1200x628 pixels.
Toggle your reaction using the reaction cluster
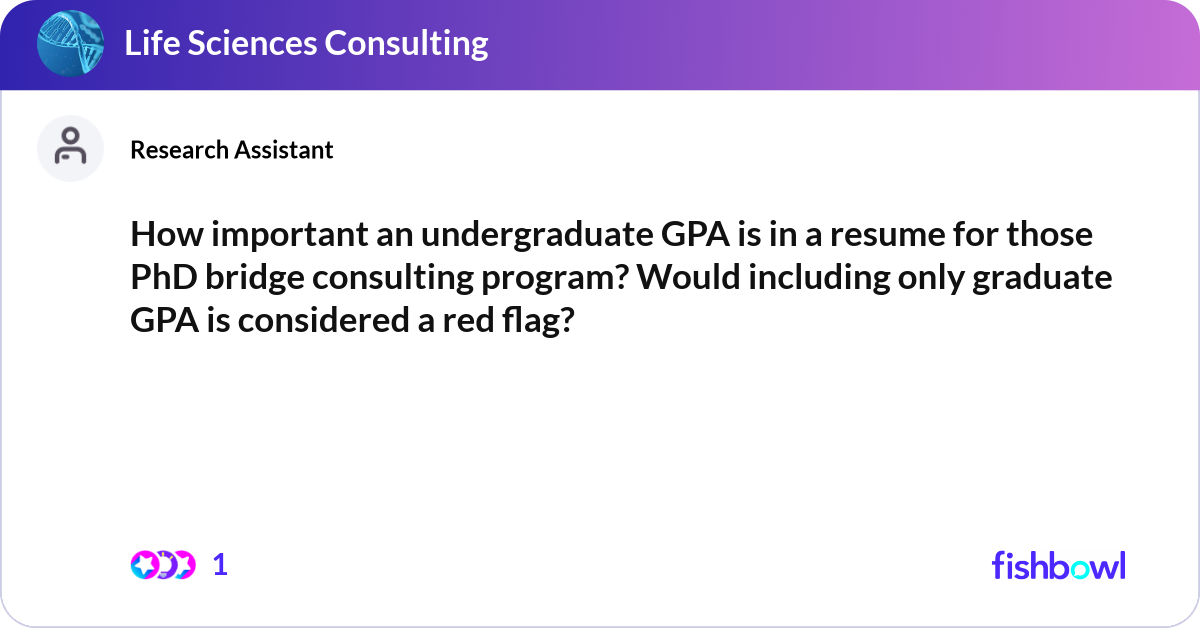click(x=165, y=565)
